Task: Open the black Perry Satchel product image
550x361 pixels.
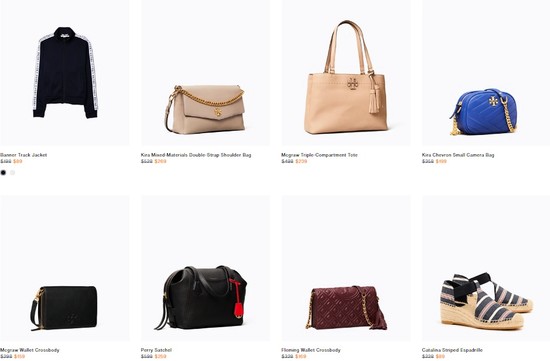Action: [x=206, y=268]
